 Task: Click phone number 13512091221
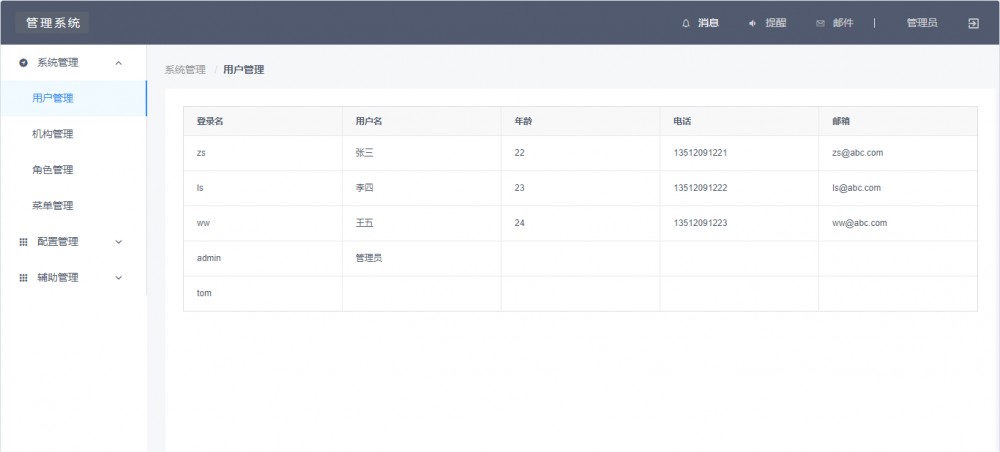coord(700,153)
